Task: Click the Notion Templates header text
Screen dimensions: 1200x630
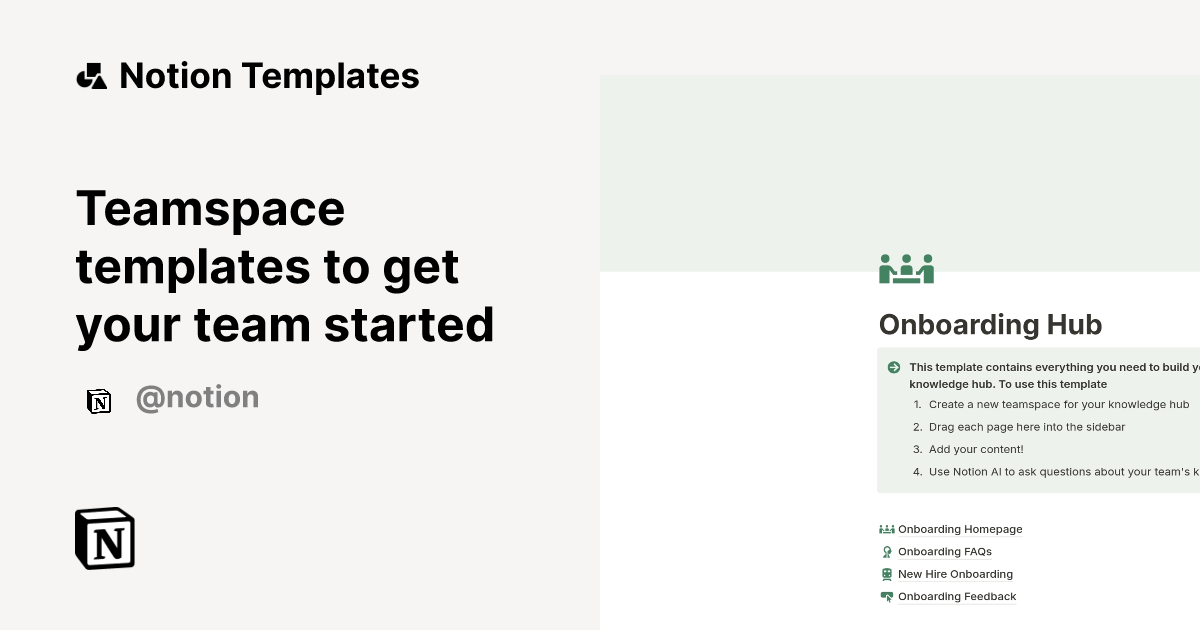Action: 269,76
